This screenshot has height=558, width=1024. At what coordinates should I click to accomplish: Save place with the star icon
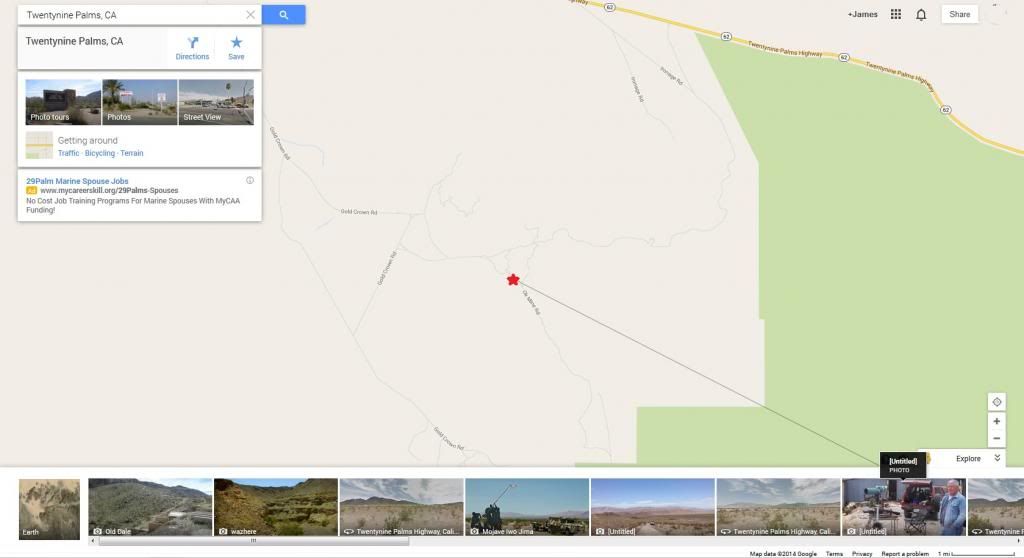click(x=236, y=48)
